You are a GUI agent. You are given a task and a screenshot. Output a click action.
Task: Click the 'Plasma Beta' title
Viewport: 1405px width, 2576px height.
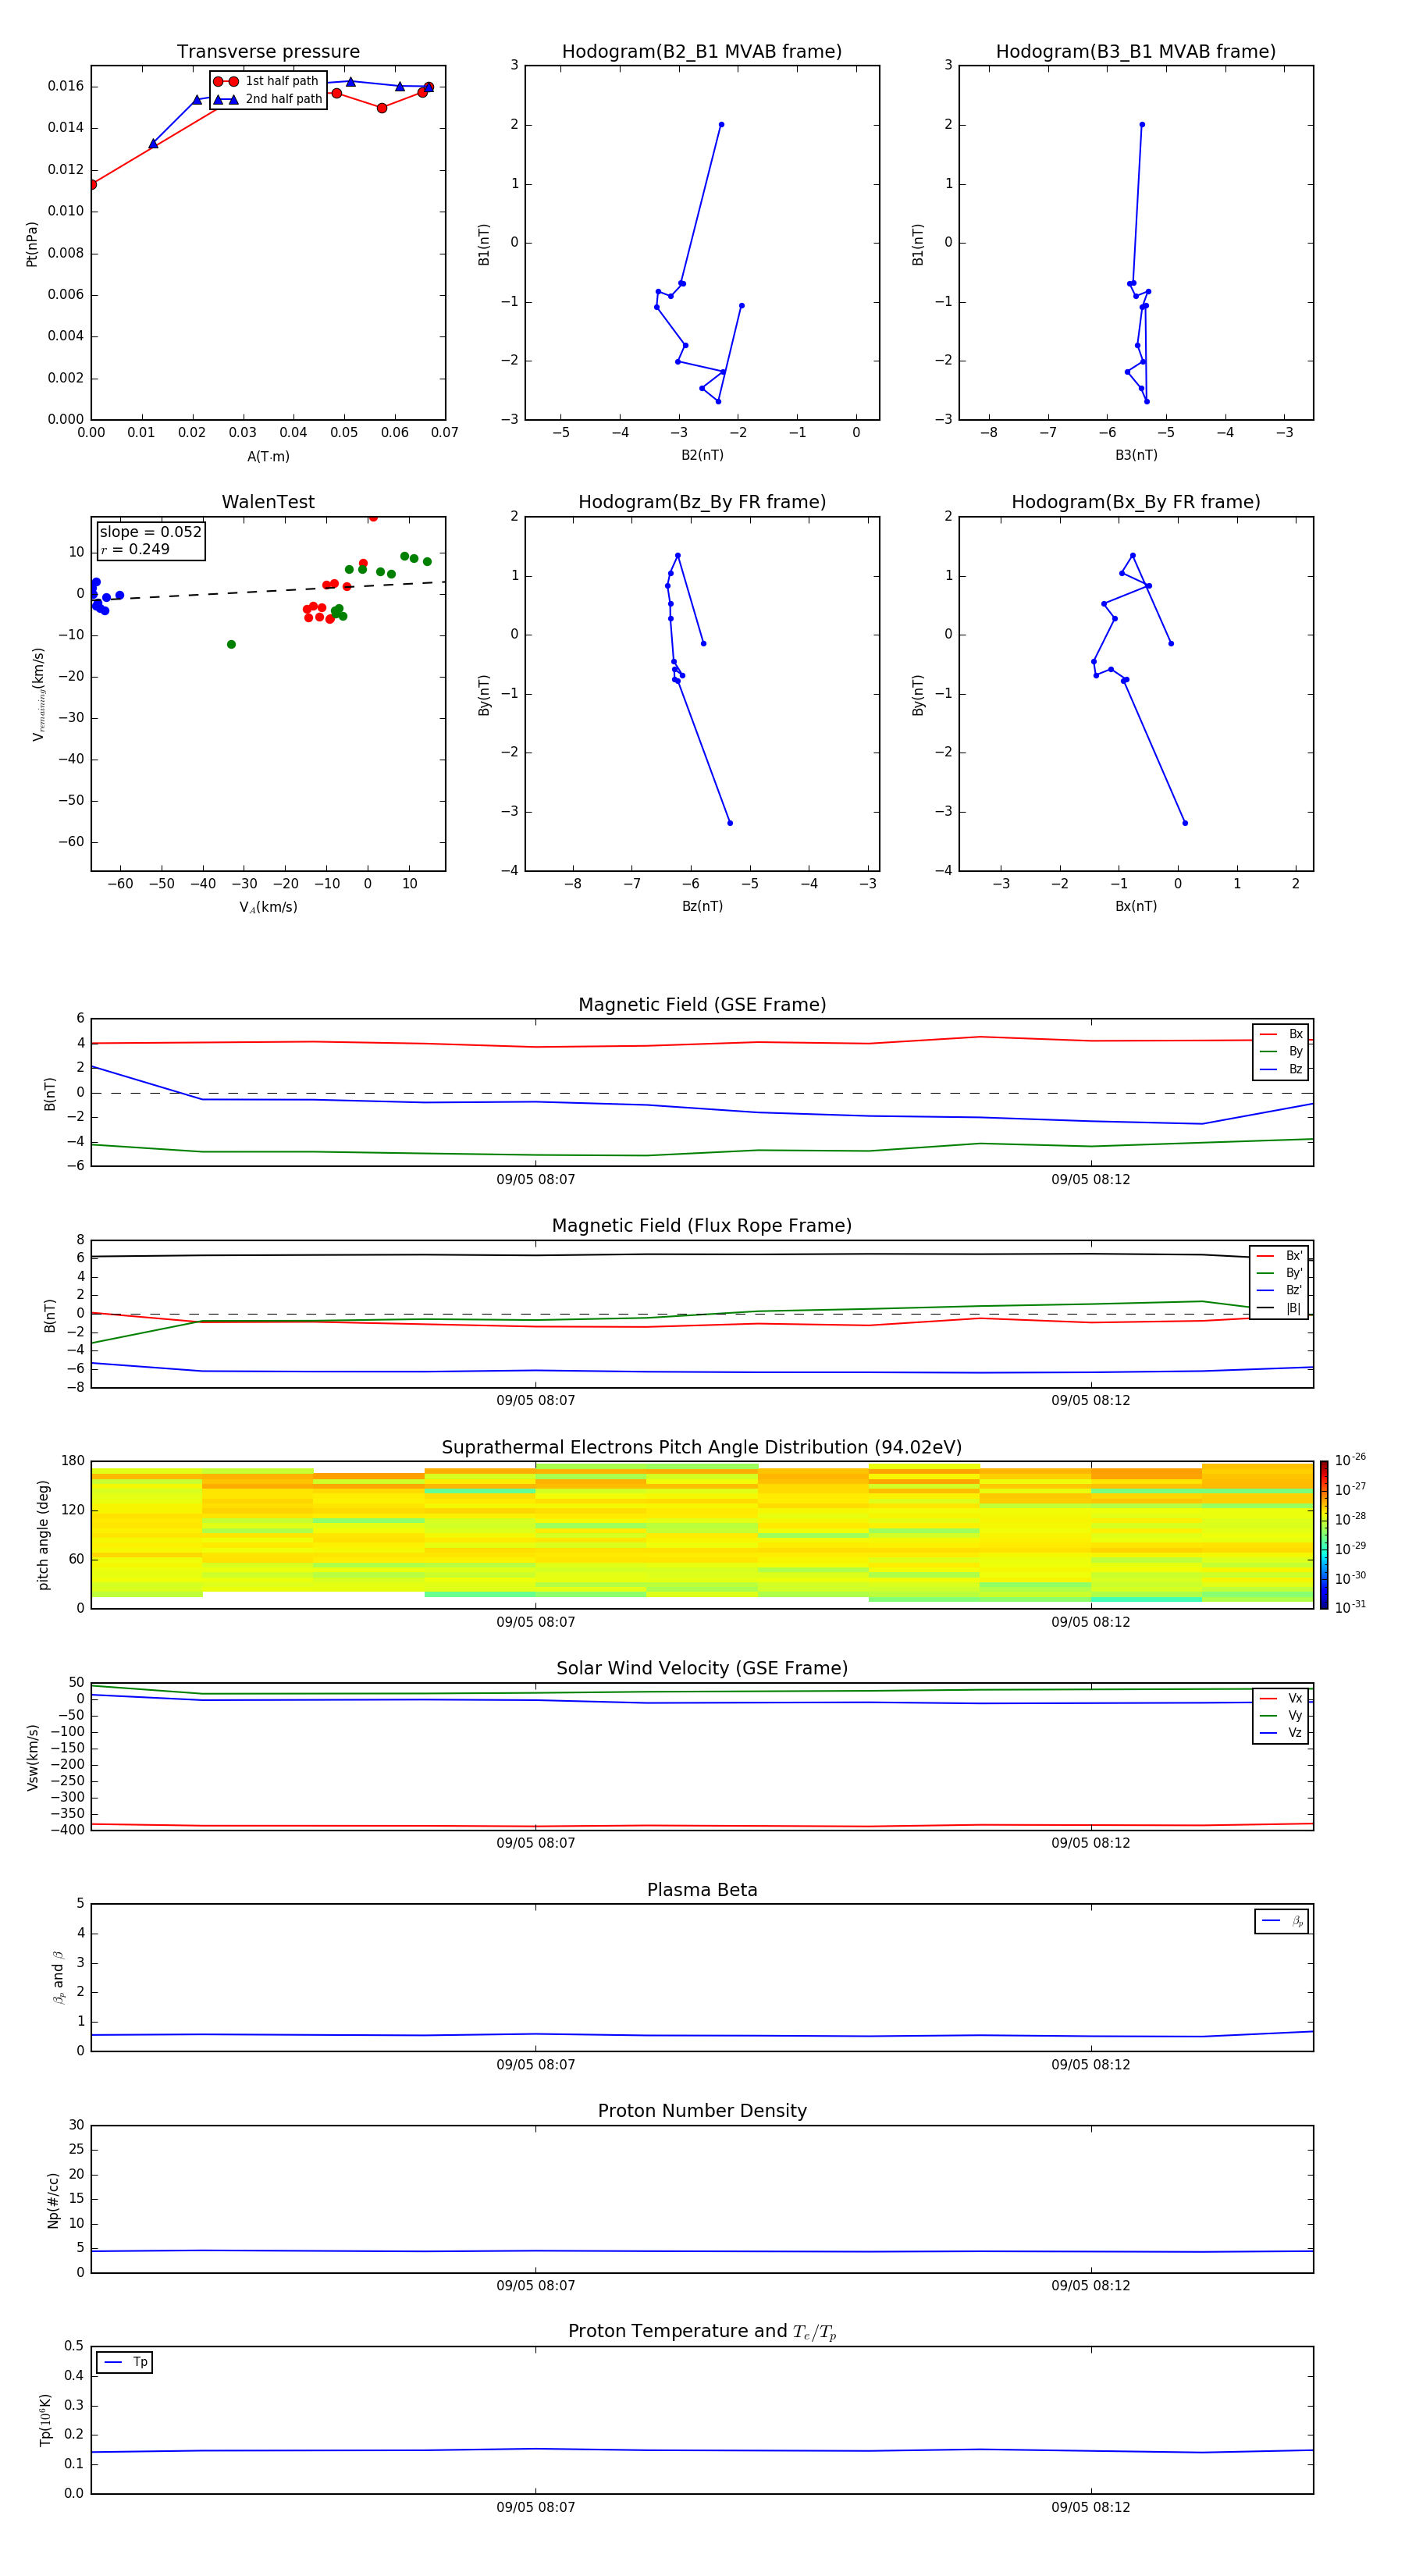702,1891
